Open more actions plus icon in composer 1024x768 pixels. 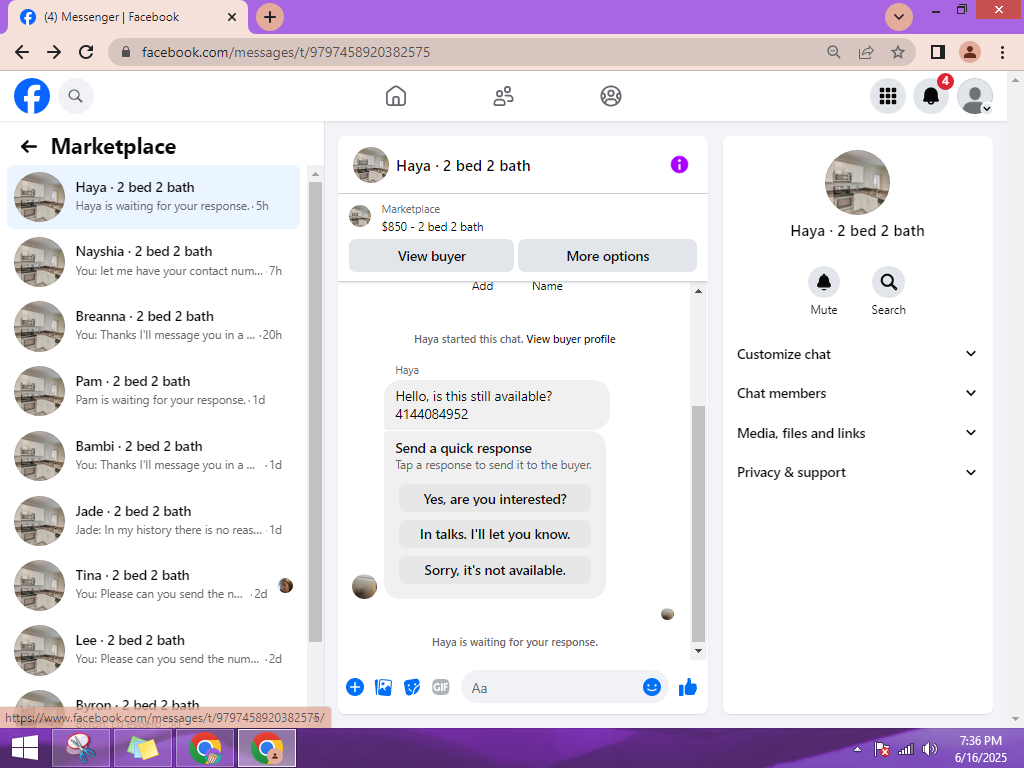(355, 687)
